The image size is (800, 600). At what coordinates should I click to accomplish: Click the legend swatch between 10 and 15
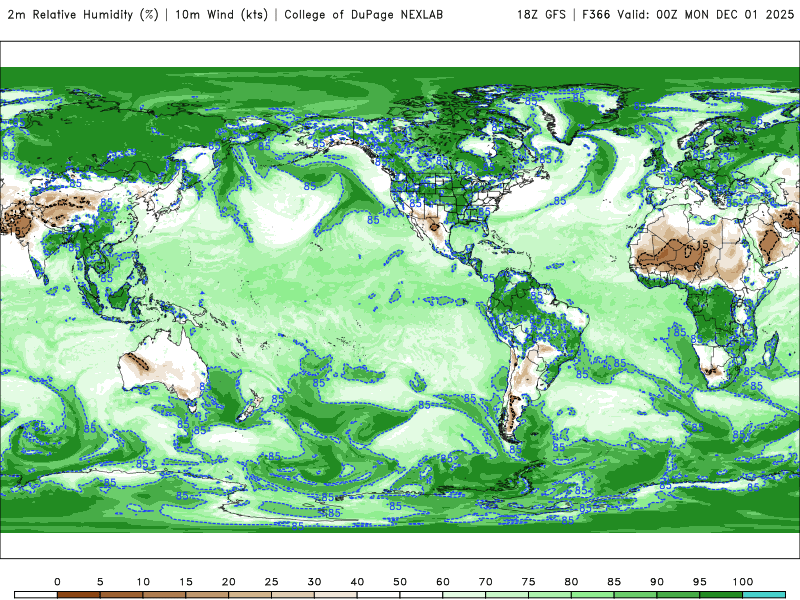164,595
